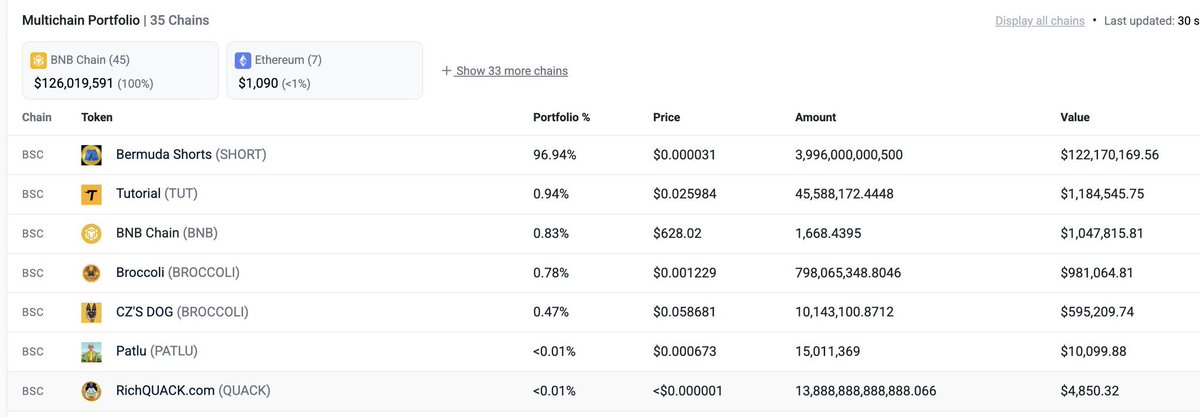Select the BNB Chain (45) card
The width and height of the screenshot is (1200, 417).
[120, 70]
